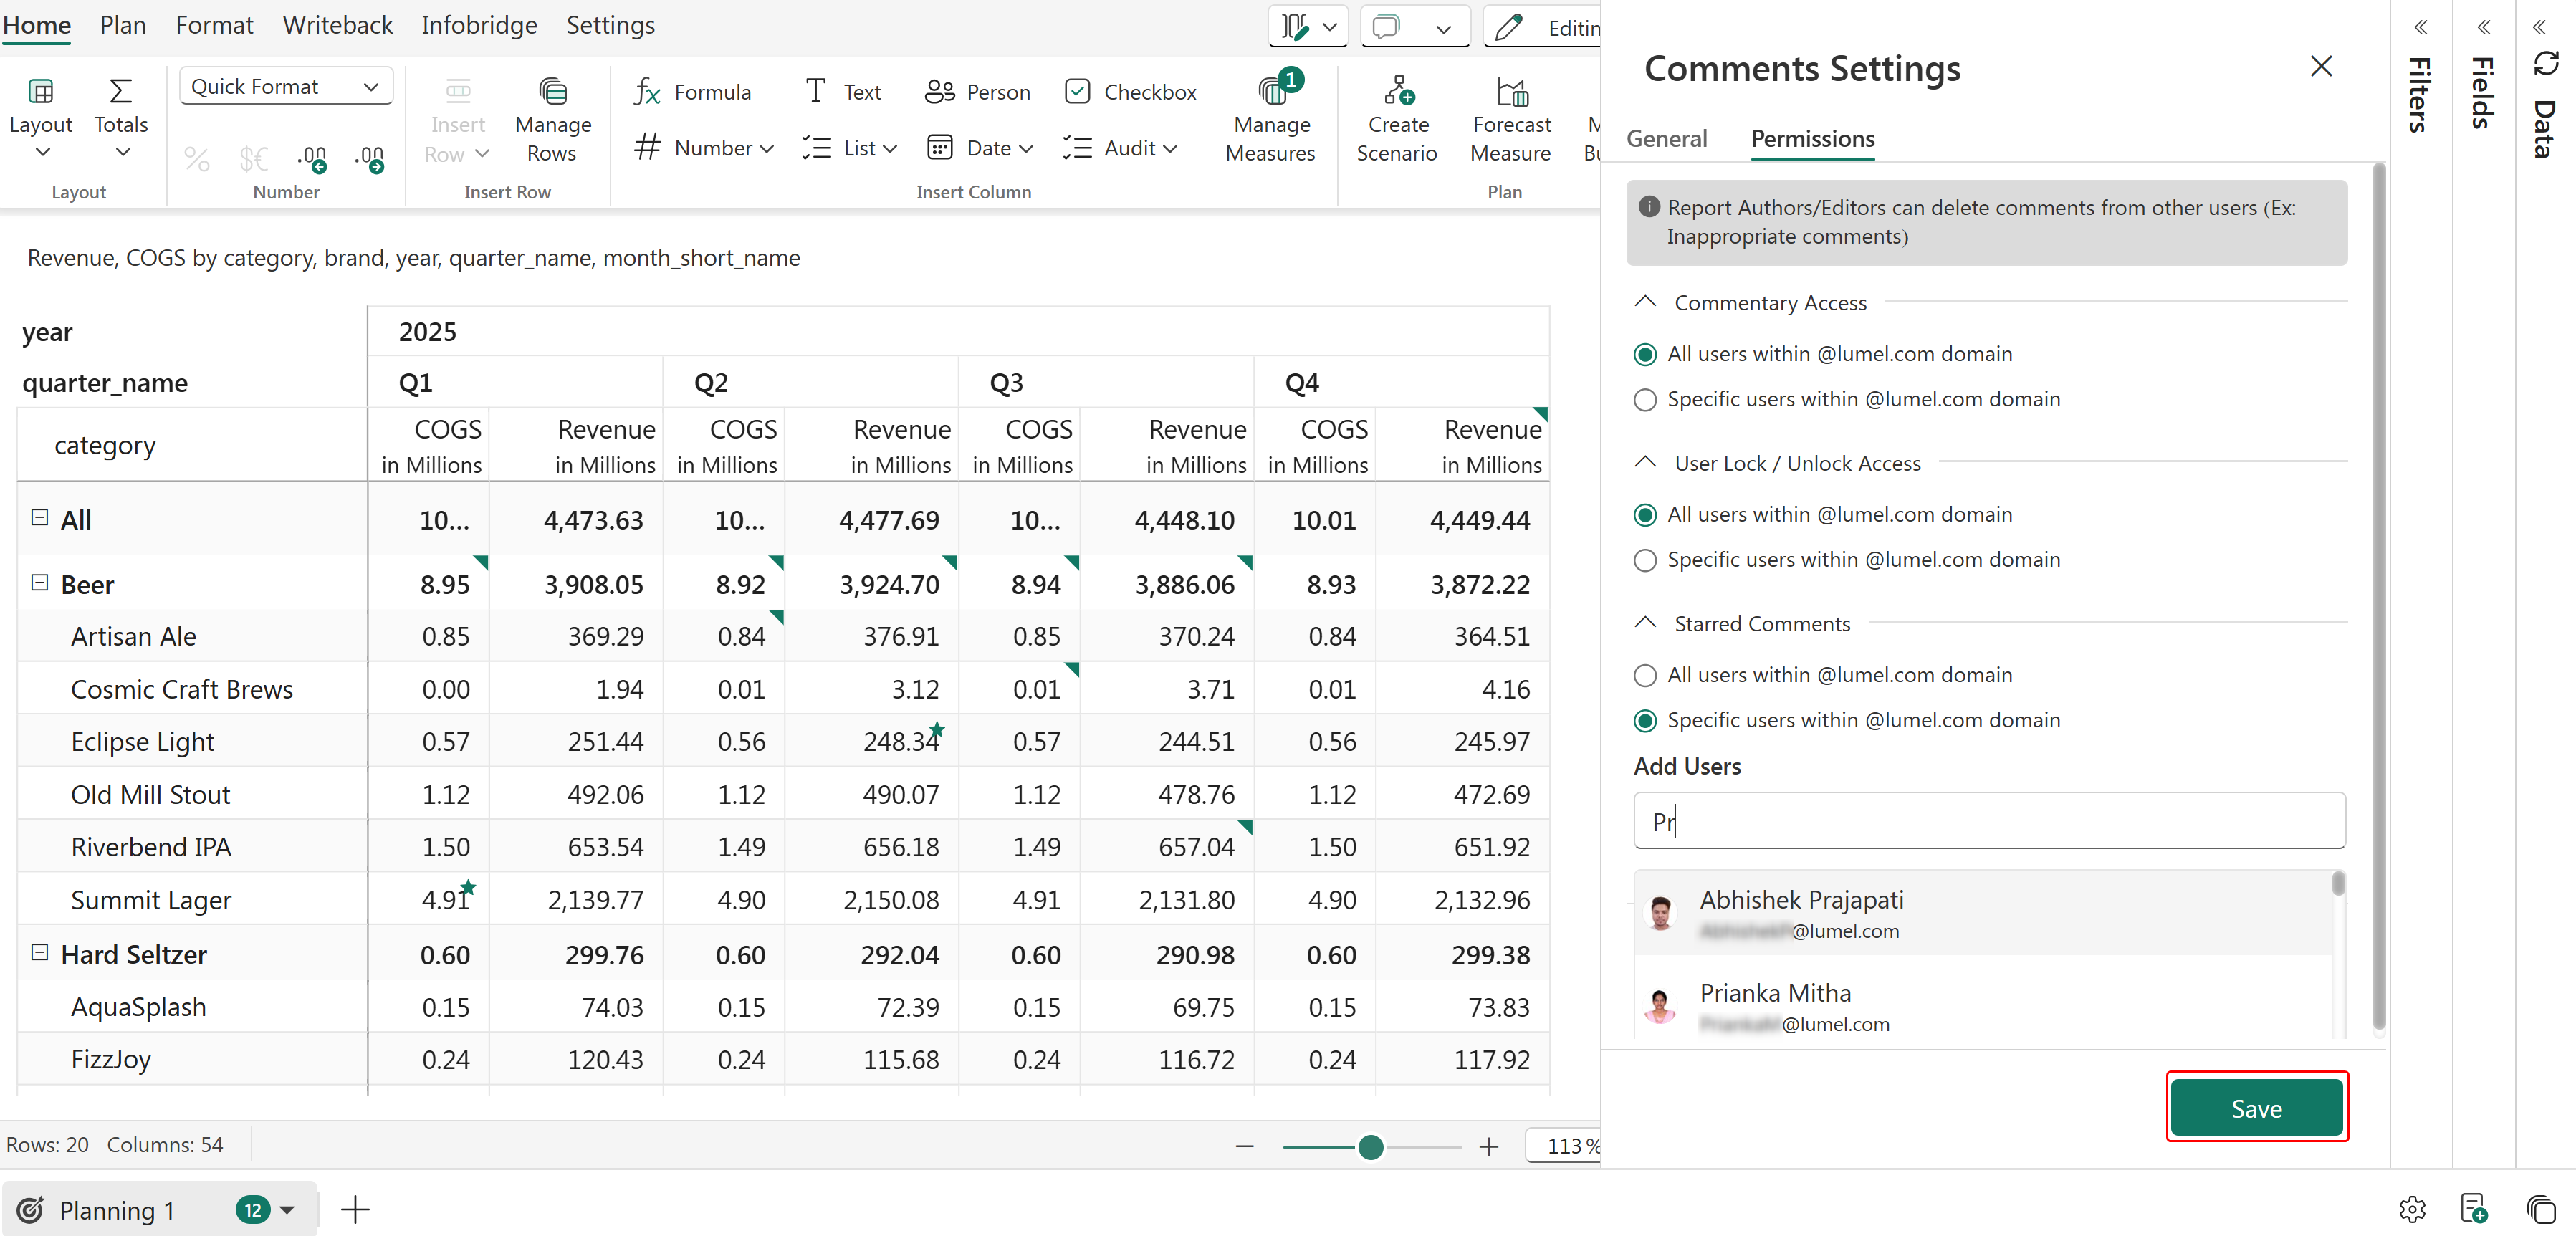Open the Writeback menu tab
This screenshot has height=1236, width=2576.
click(337, 25)
